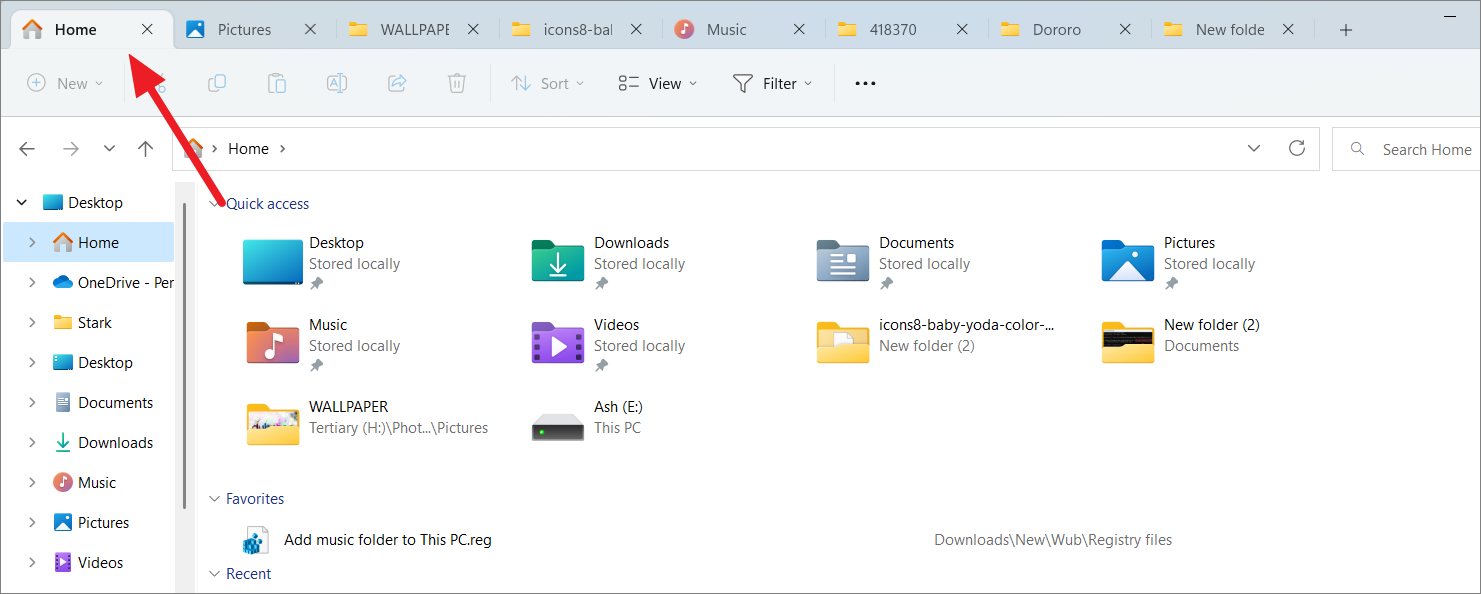The width and height of the screenshot is (1481, 594).
Task: Click Home in the address bar breadcrumb
Action: point(248,149)
